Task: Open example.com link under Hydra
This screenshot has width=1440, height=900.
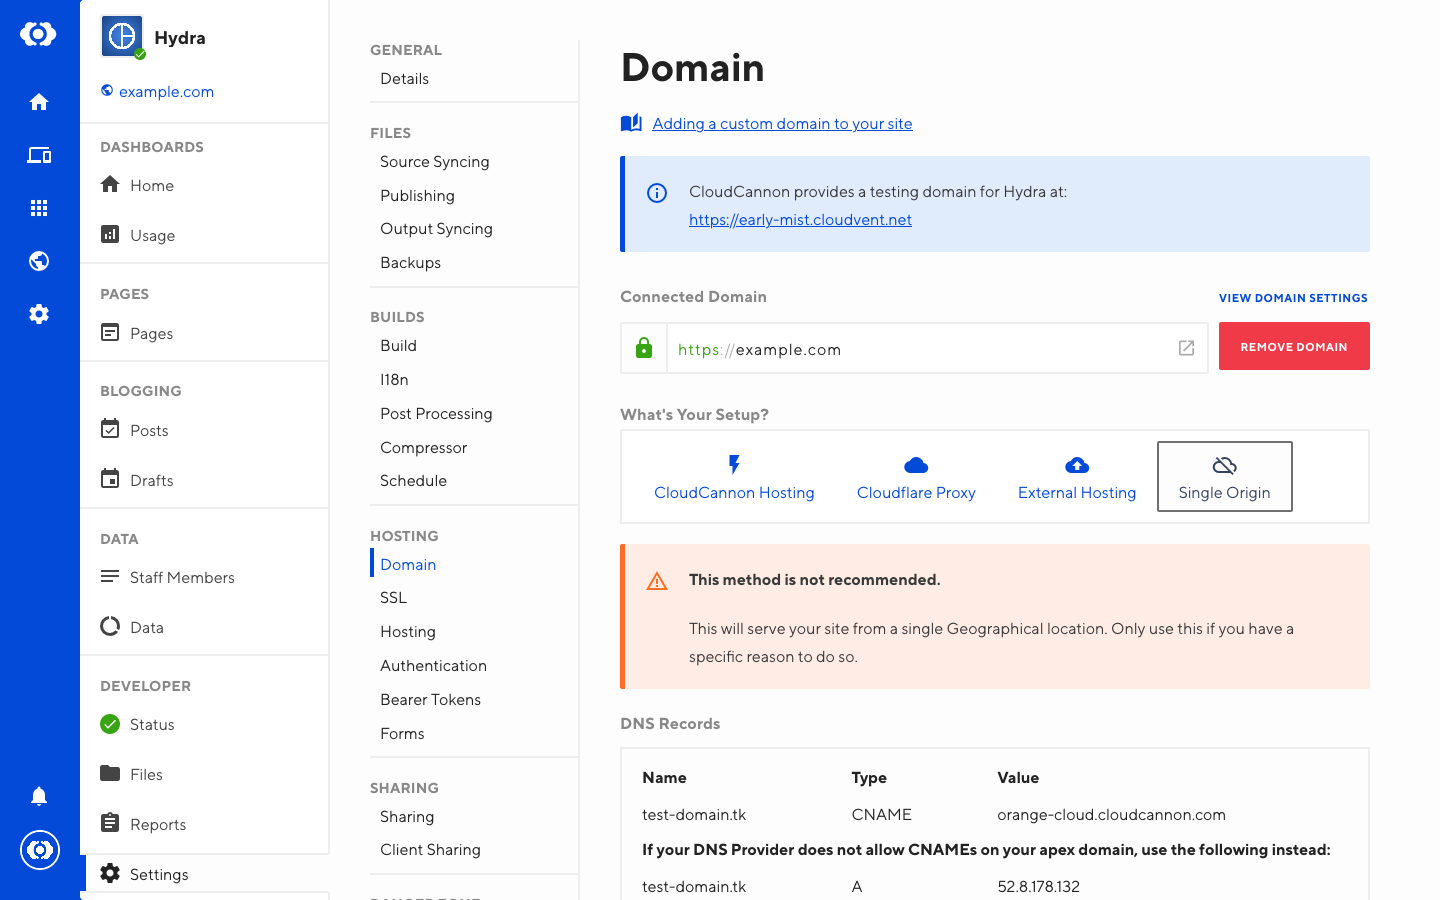Action: (166, 92)
